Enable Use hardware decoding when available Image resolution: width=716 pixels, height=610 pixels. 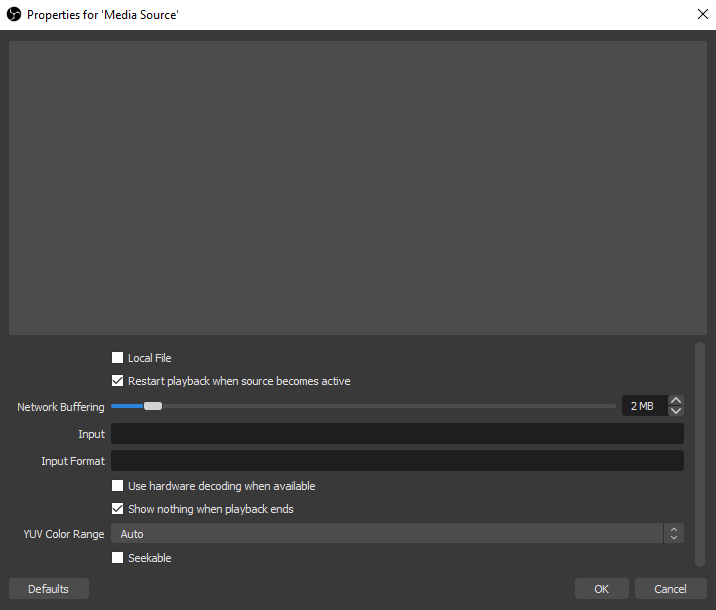tap(118, 486)
